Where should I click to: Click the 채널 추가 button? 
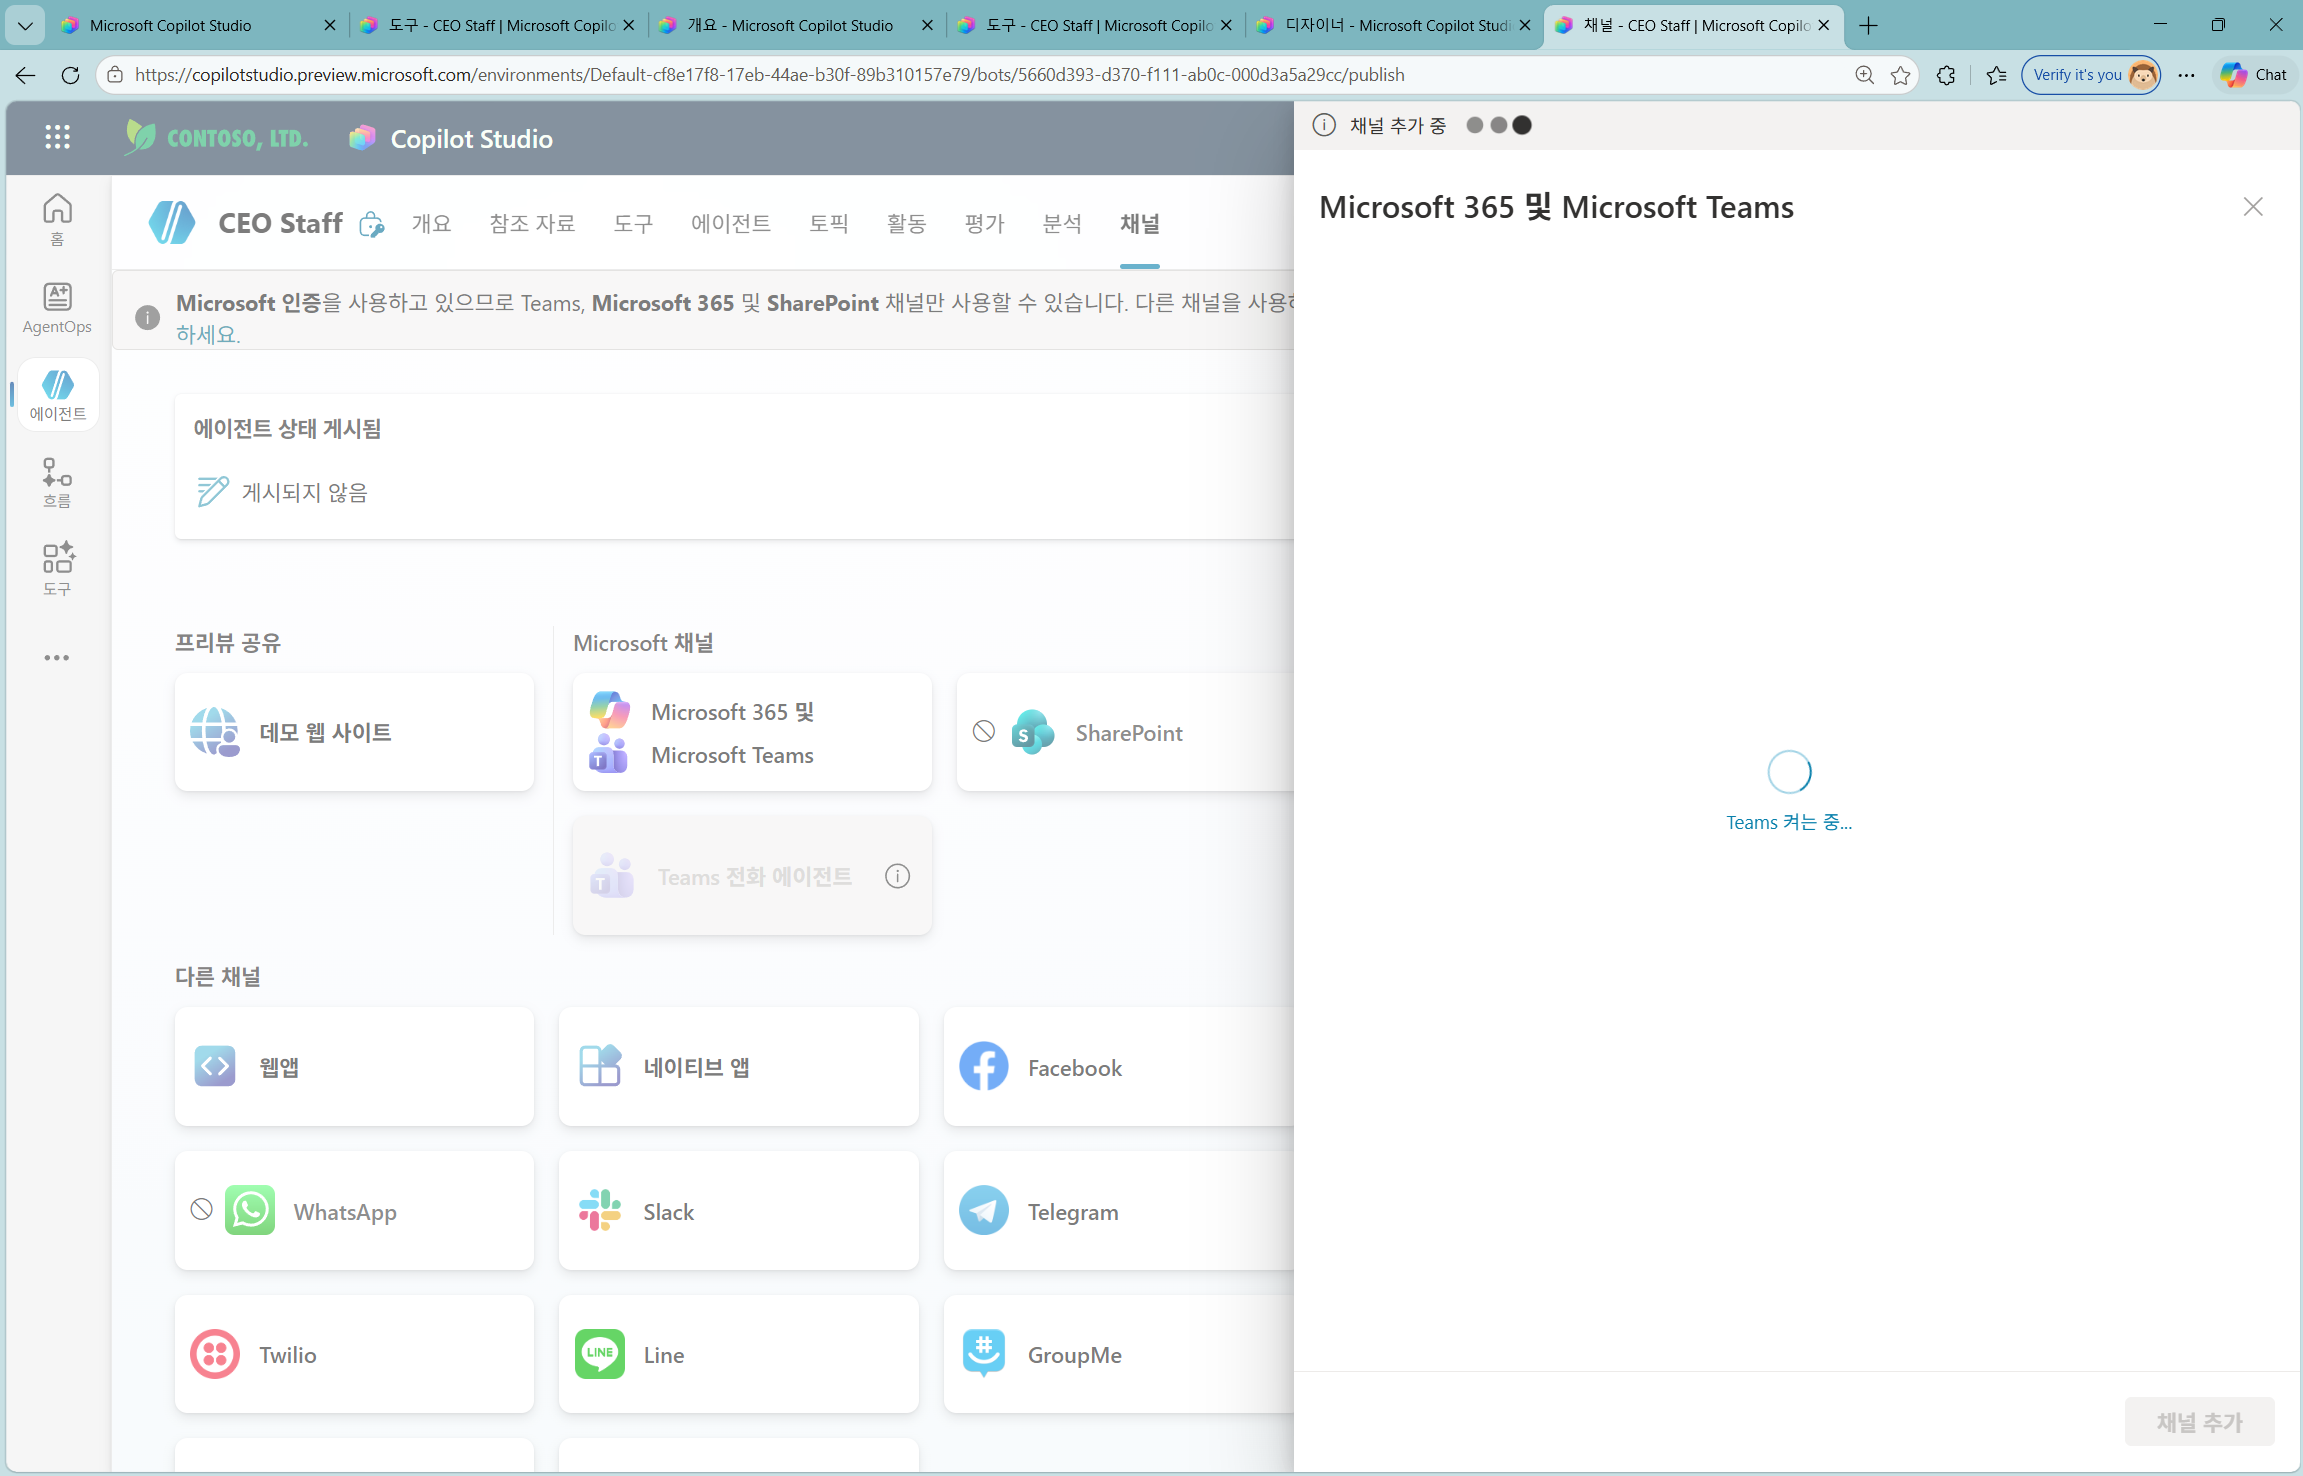click(x=2199, y=1421)
